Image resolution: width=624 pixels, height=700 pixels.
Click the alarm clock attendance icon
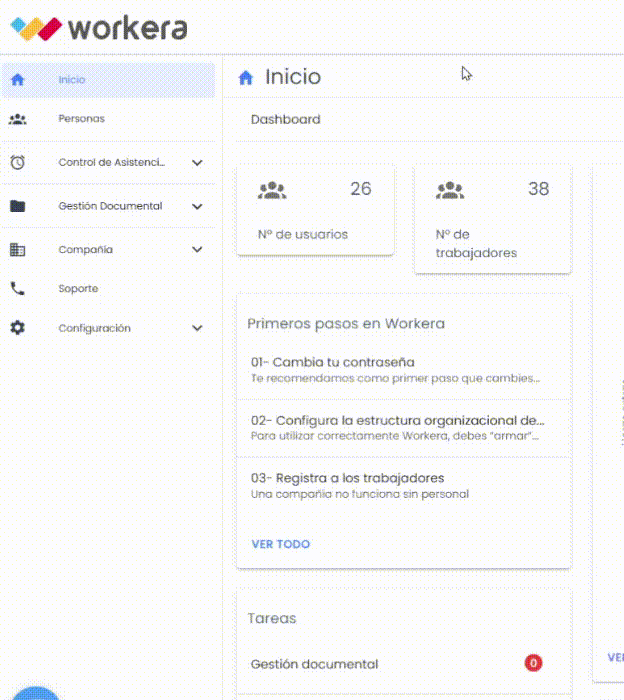(x=17, y=162)
